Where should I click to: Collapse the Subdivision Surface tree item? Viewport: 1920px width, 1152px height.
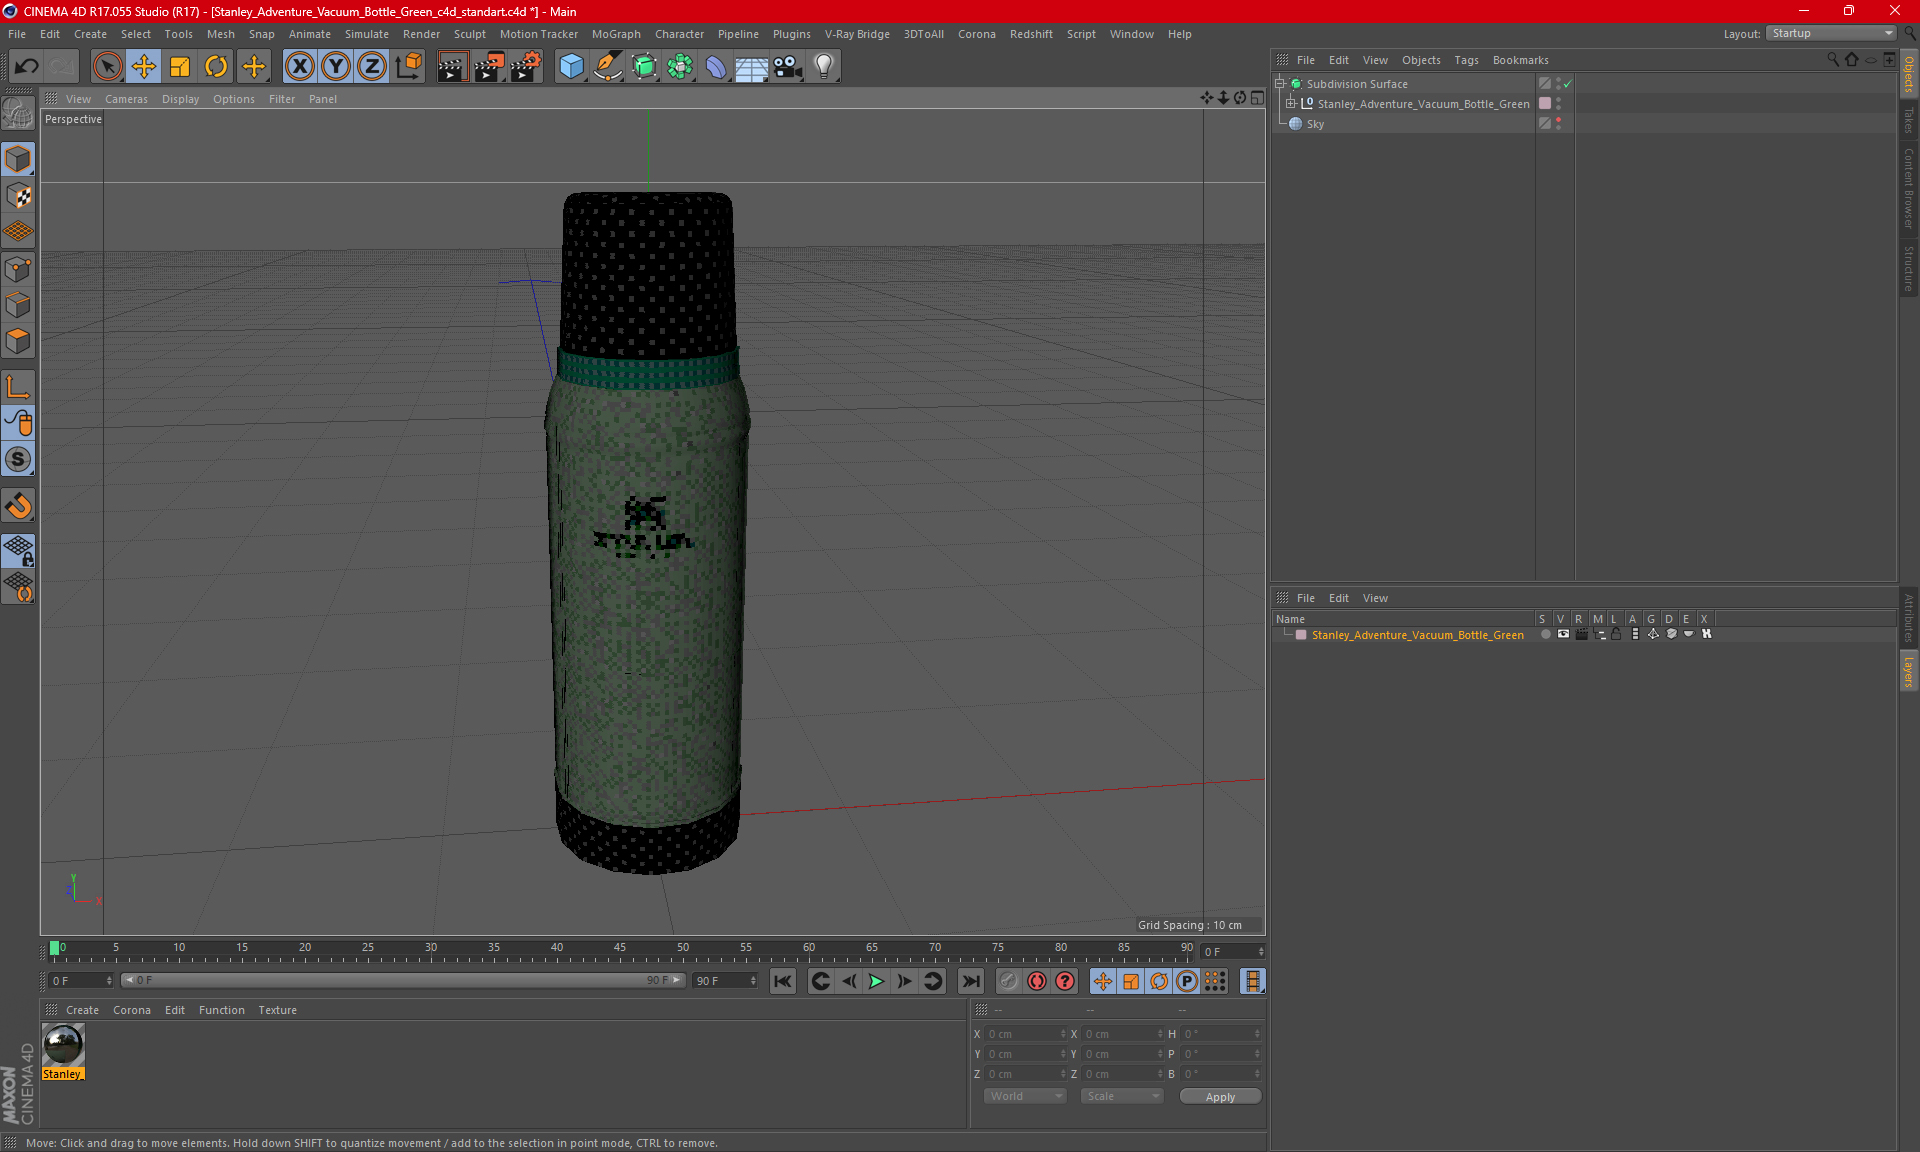(x=1280, y=84)
